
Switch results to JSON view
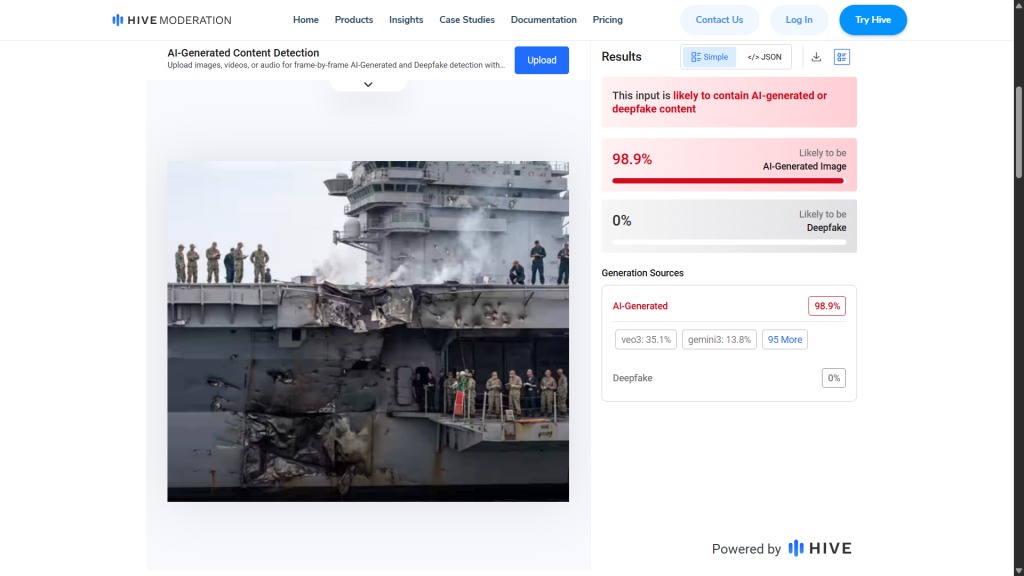click(x=764, y=57)
